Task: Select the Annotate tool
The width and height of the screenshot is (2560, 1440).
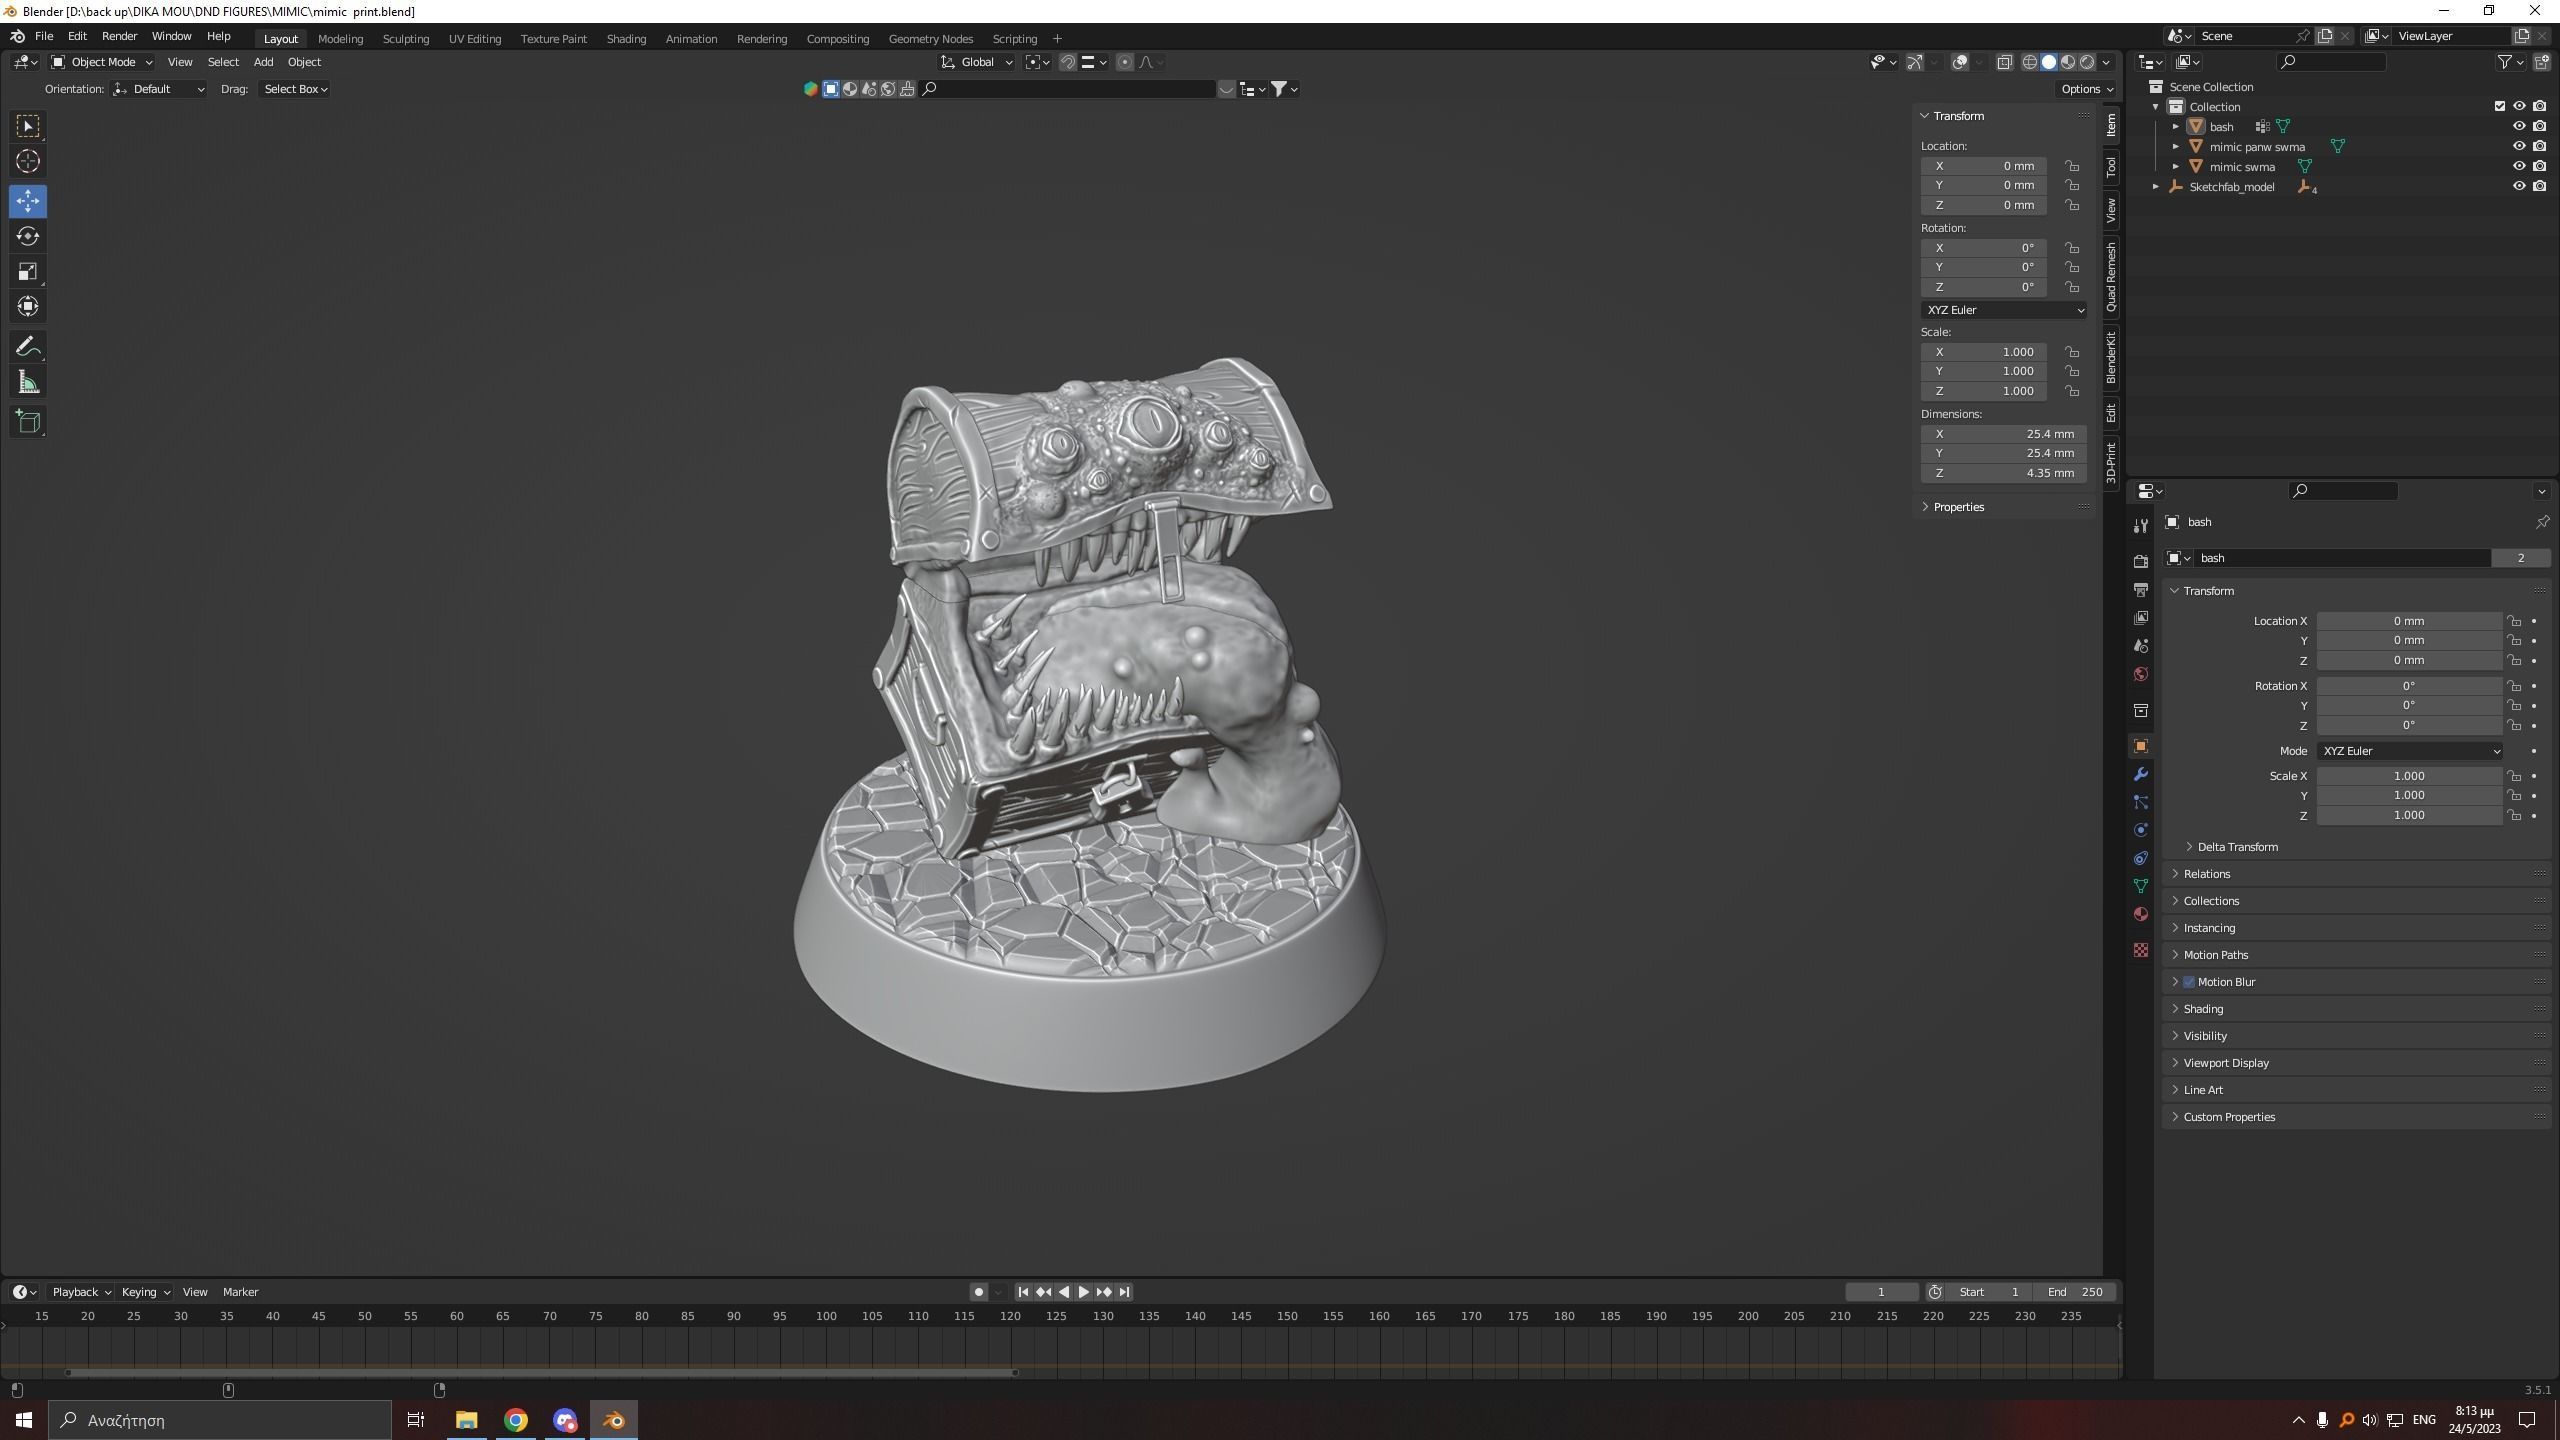Action: pyautogui.click(x=28, y=347)
